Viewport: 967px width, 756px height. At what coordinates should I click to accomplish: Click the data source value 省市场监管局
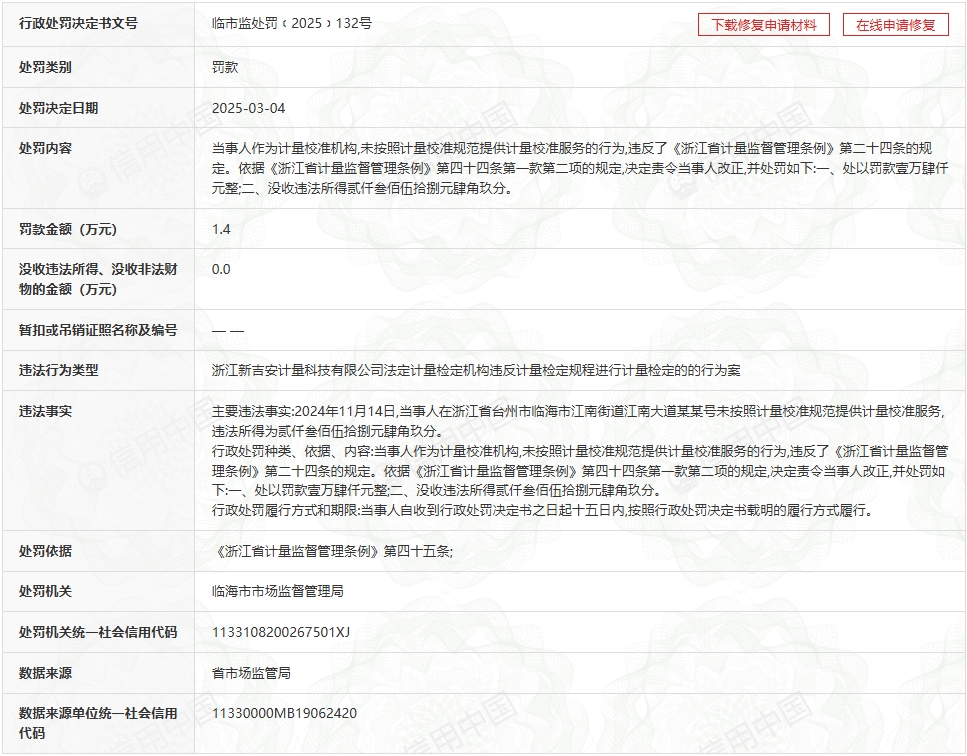[x=251, y=673]
